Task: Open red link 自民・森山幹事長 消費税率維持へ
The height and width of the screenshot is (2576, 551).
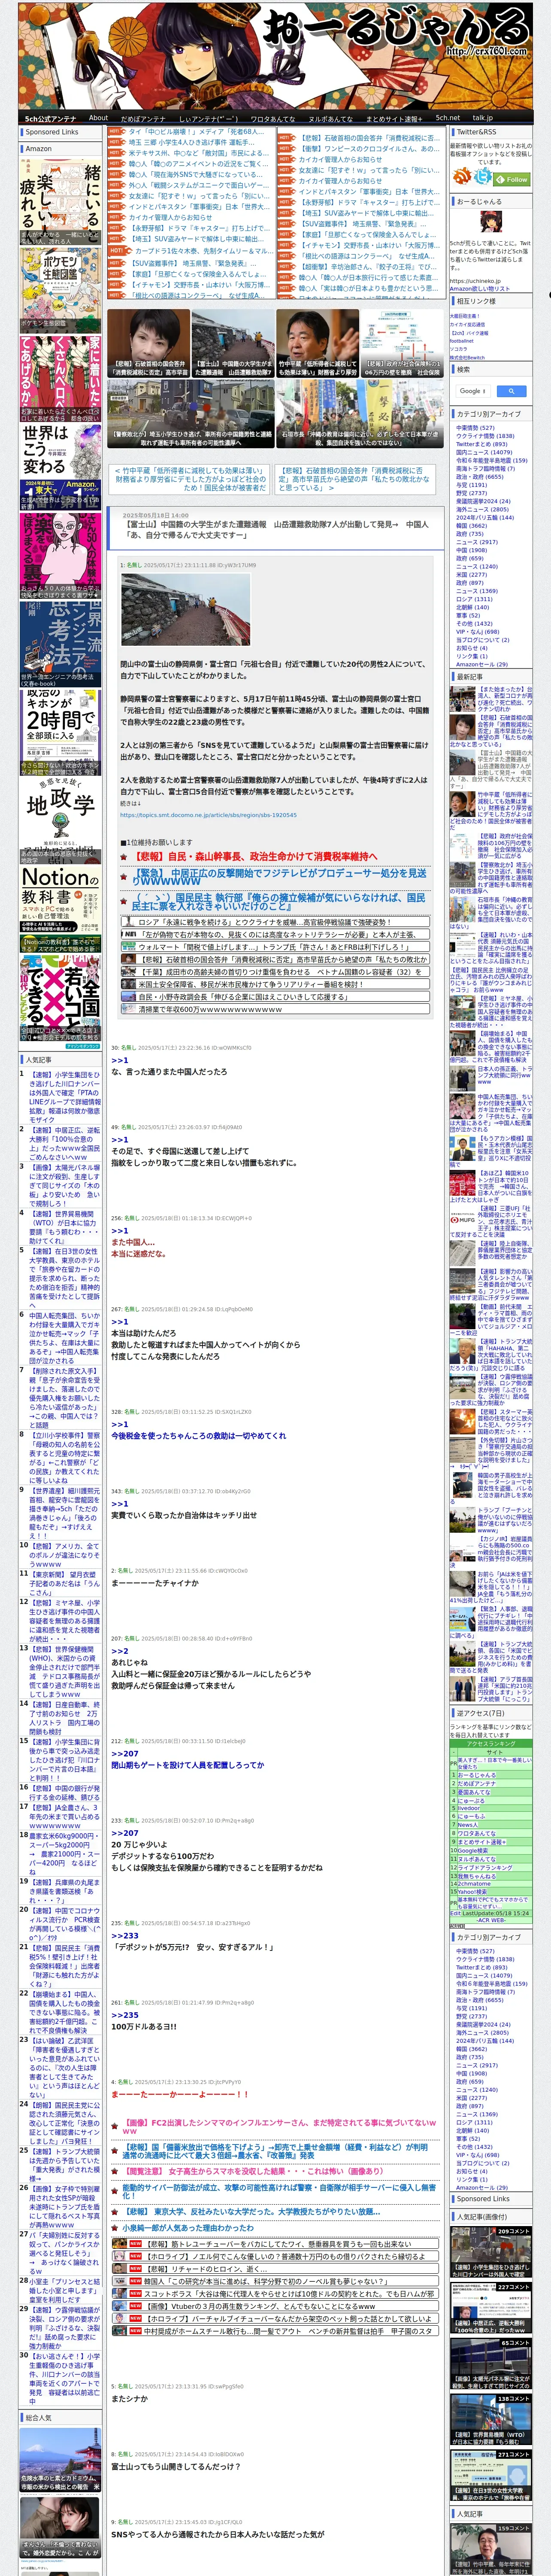Action: [x=255, y=856]
